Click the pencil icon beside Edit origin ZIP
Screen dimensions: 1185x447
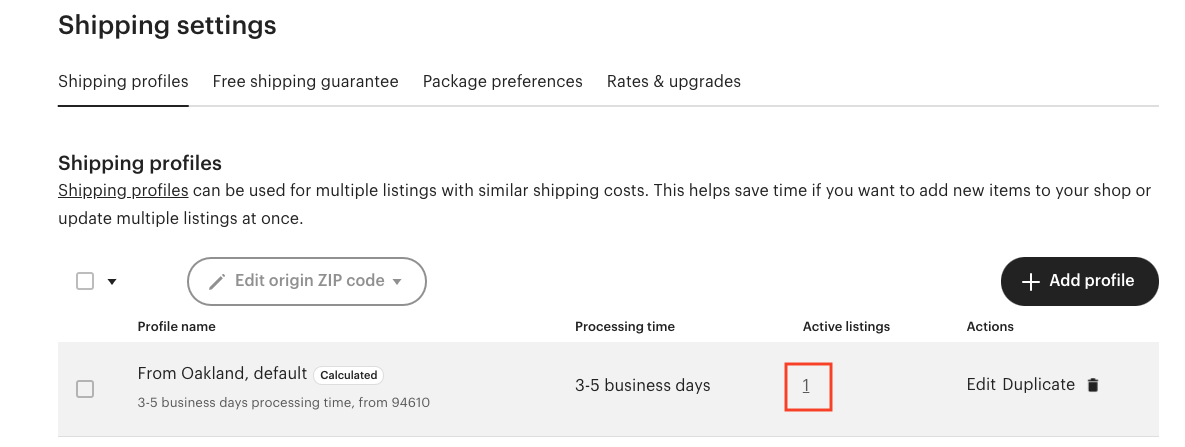(217, 282)
